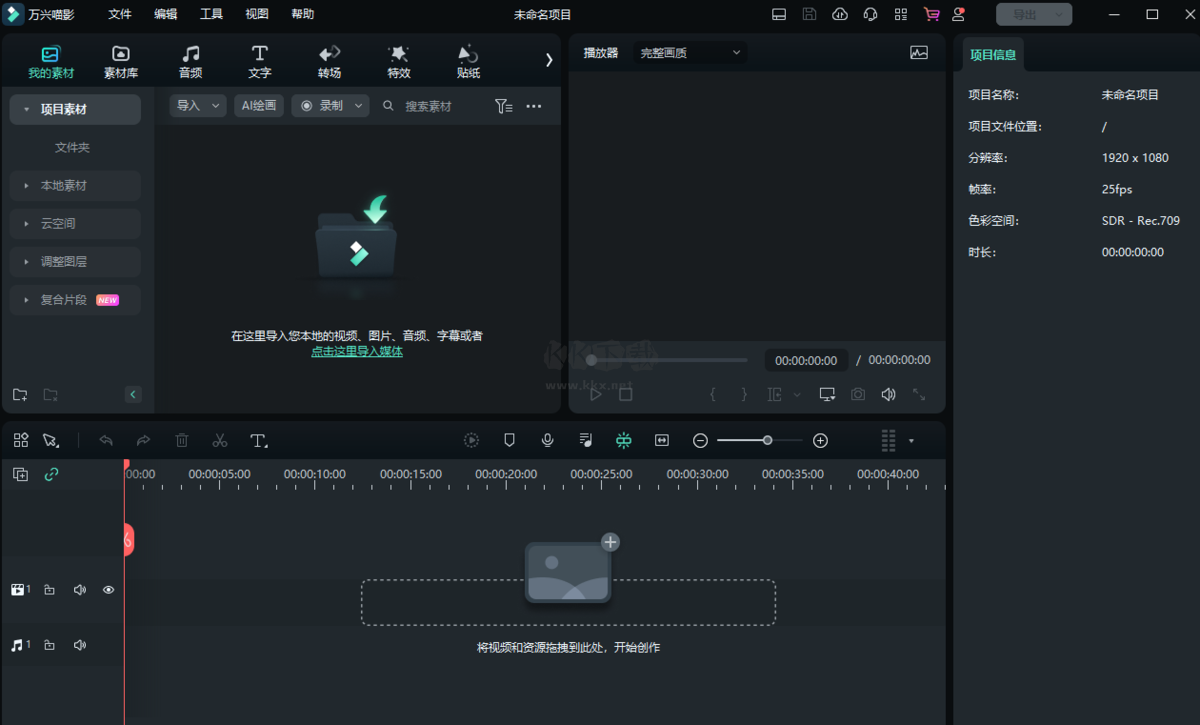The image size is (1200, 725).
Task: Click the timeline marker shield icon
Action: tap(509, 440)
